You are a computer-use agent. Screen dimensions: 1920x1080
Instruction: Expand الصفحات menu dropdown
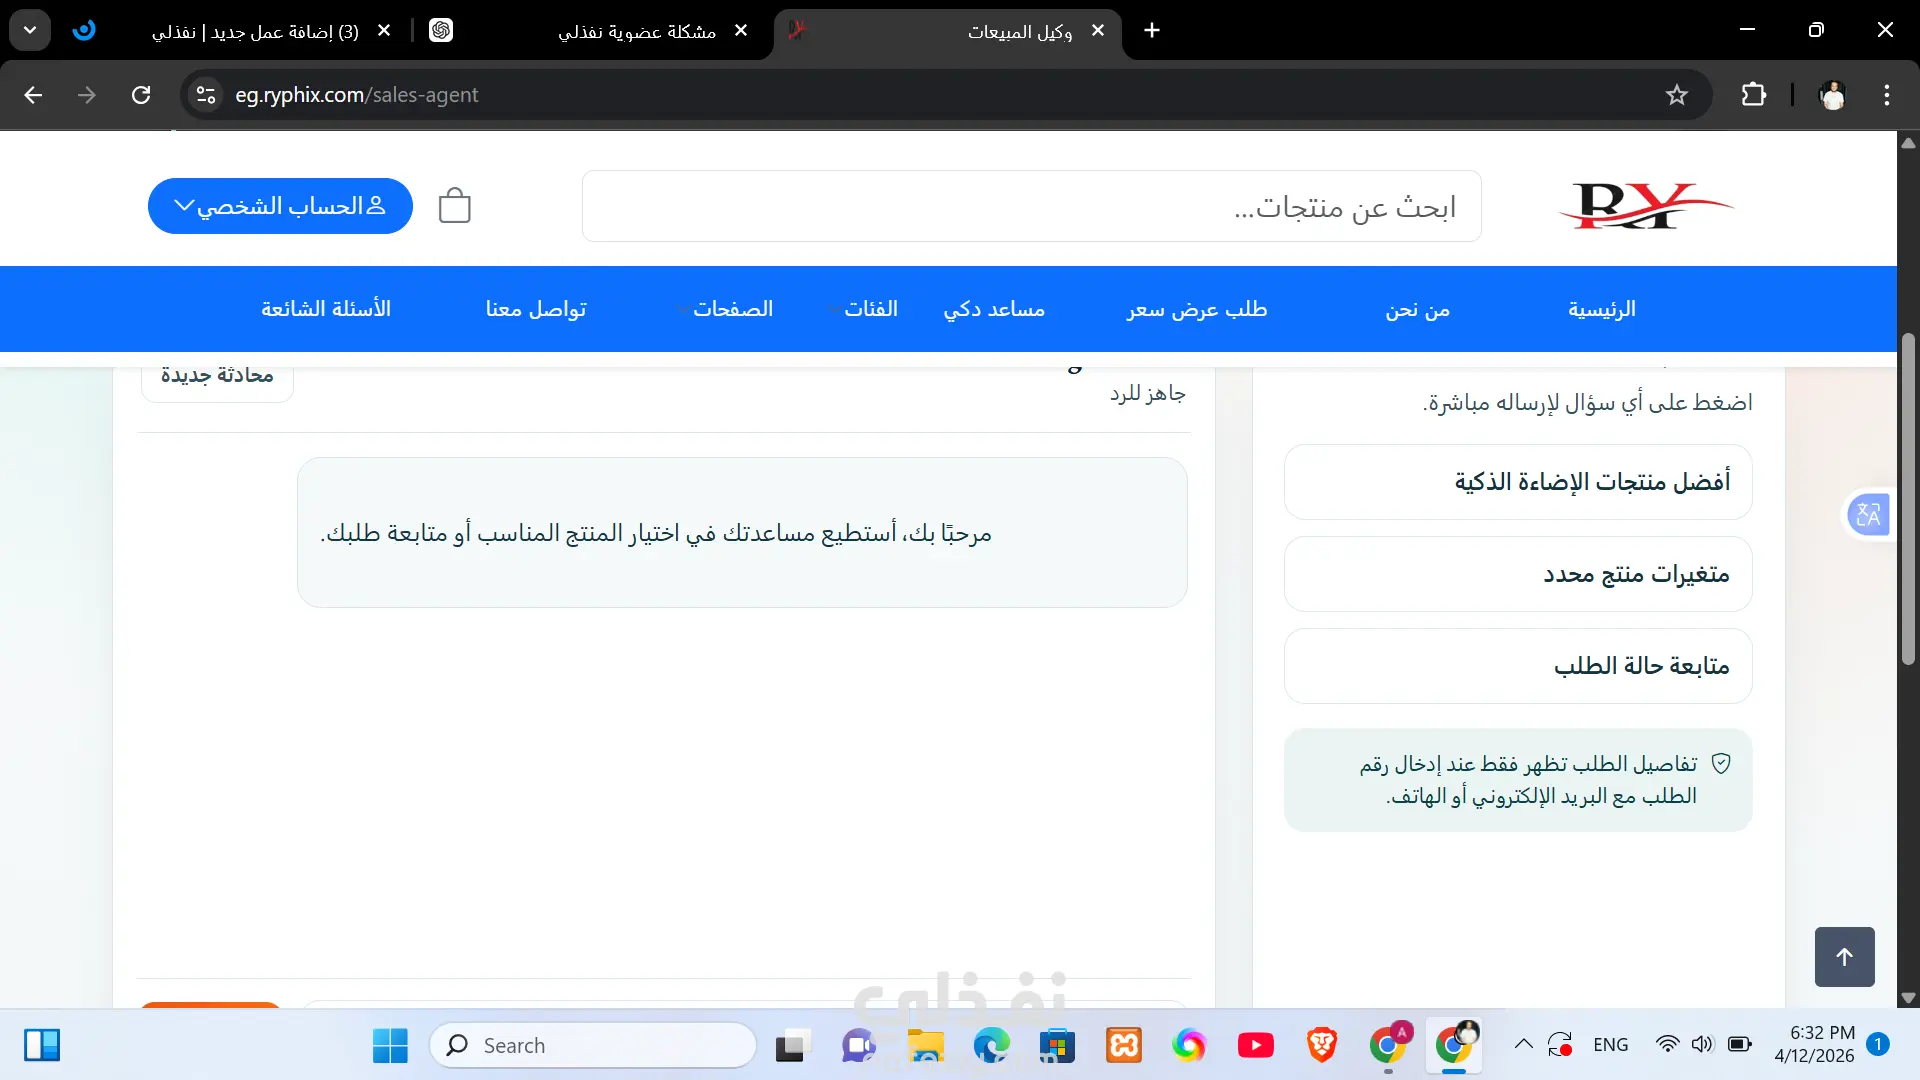click(727, 309)
